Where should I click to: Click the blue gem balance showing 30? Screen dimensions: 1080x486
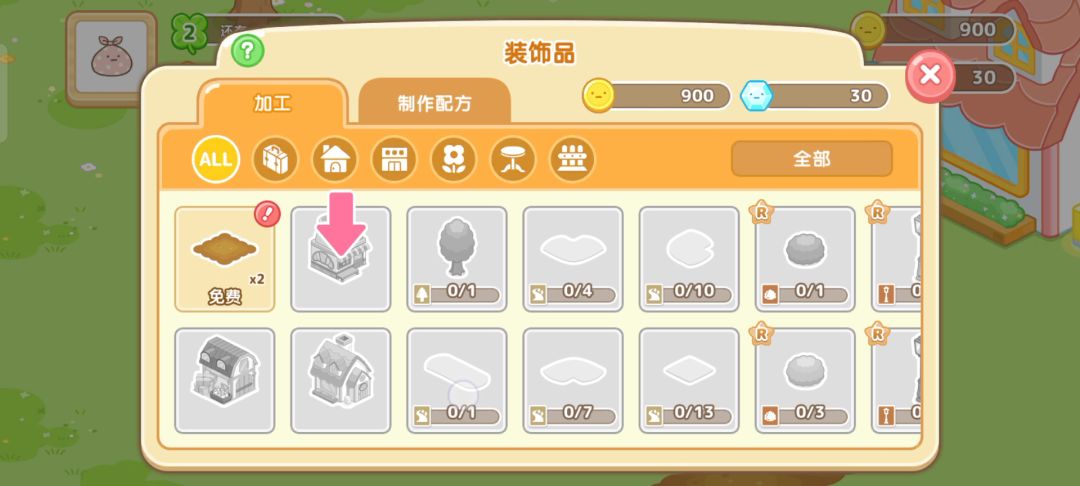pos(814,96)
